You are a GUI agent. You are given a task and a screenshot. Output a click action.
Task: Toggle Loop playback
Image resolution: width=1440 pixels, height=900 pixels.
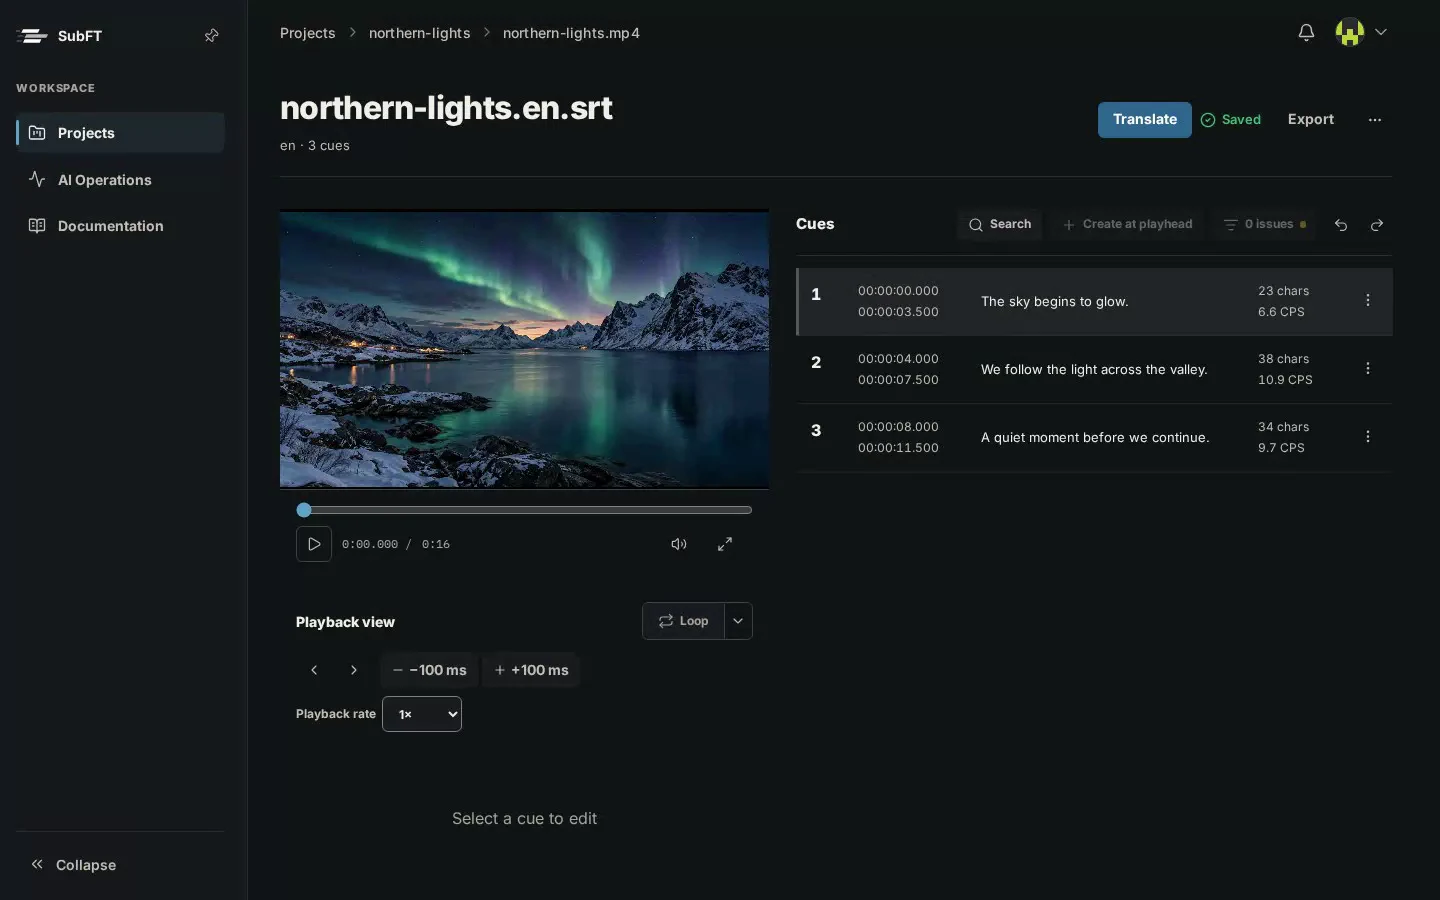683,621
